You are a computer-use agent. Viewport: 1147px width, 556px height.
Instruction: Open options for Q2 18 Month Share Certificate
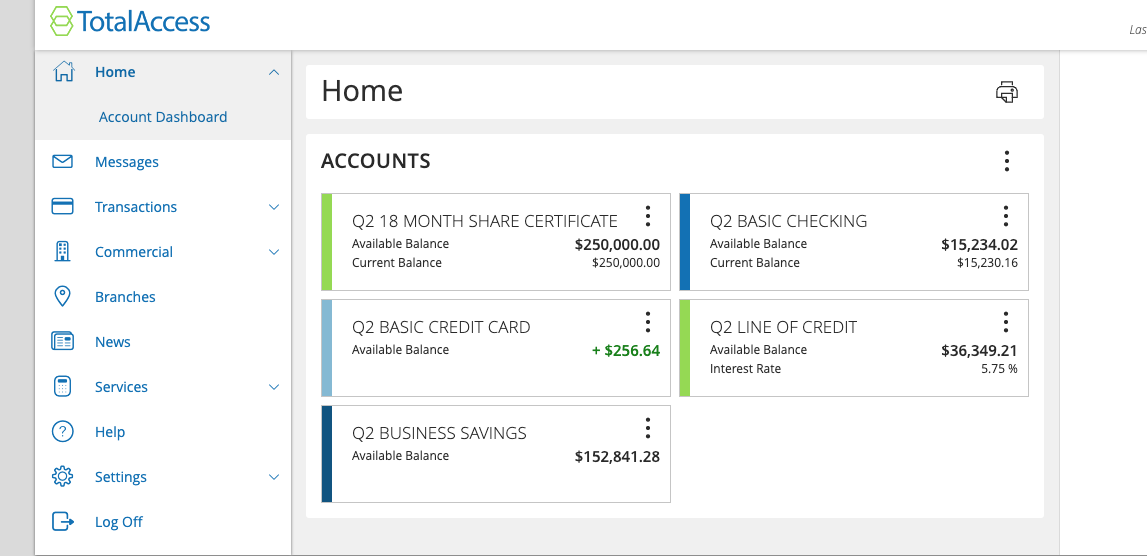[x=647, y=216]
